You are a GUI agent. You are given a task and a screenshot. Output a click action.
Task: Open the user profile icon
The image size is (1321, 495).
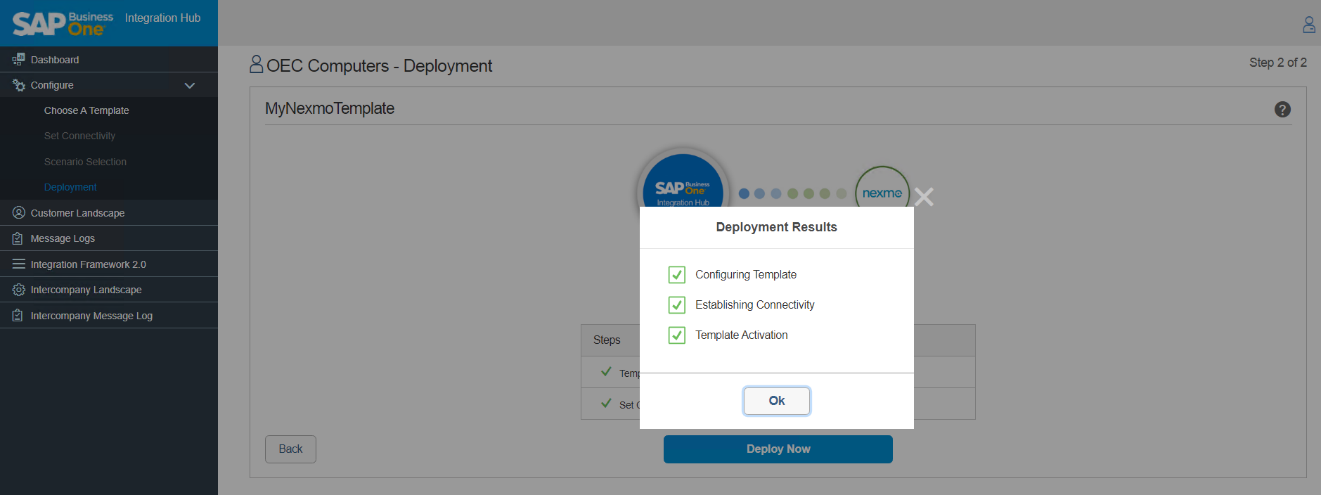click(1308, 24)
